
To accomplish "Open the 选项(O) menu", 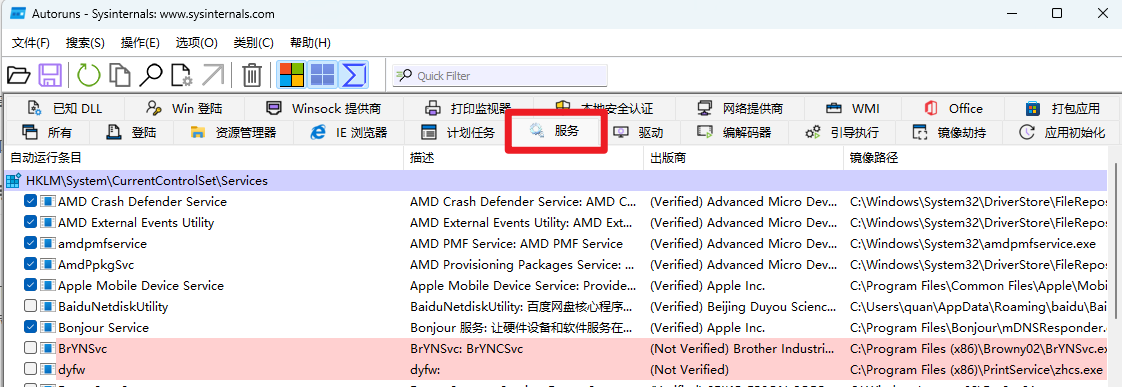I will [197, 43].
